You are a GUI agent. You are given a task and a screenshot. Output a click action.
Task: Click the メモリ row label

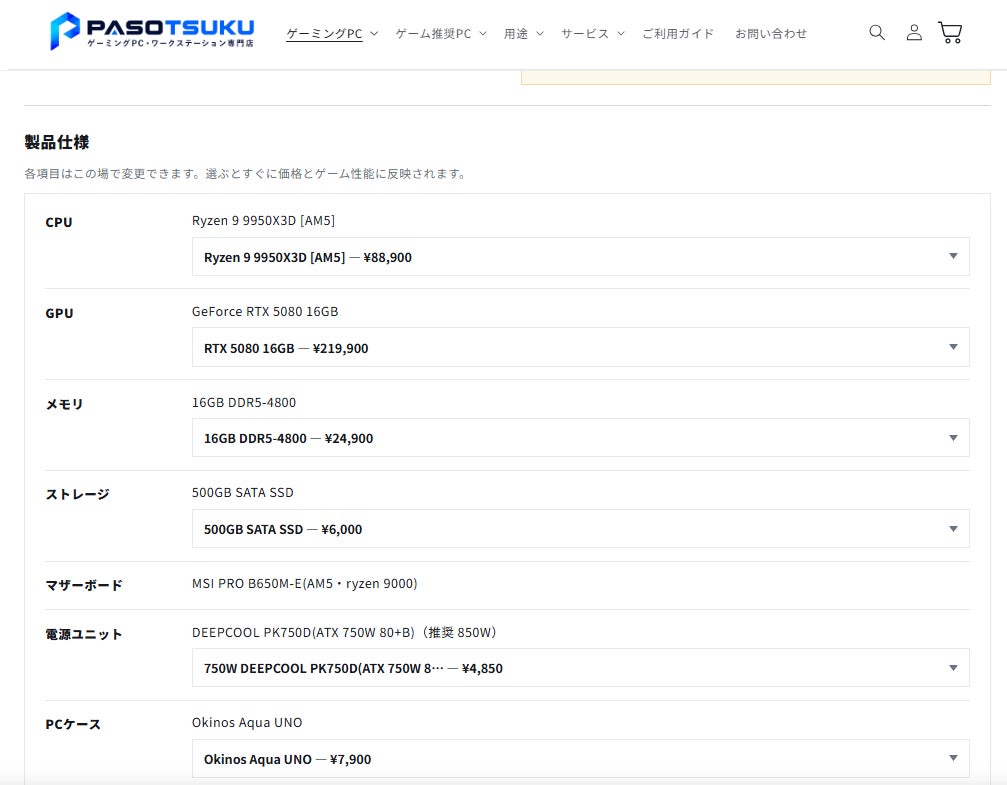pos(64,404)
